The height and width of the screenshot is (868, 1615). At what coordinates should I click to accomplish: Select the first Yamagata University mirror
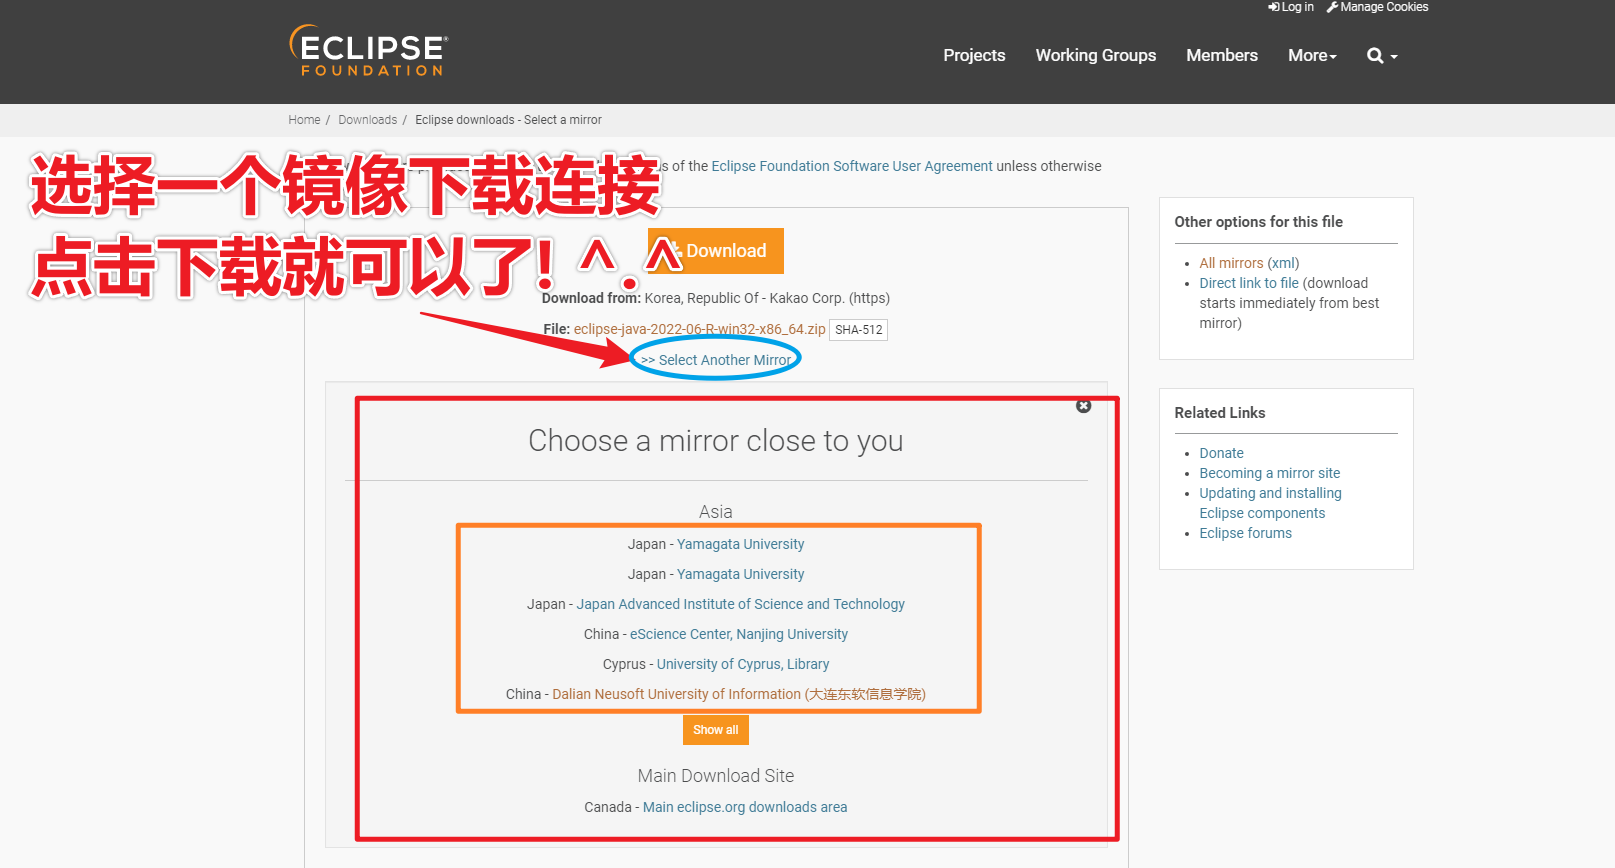[740, 544]
